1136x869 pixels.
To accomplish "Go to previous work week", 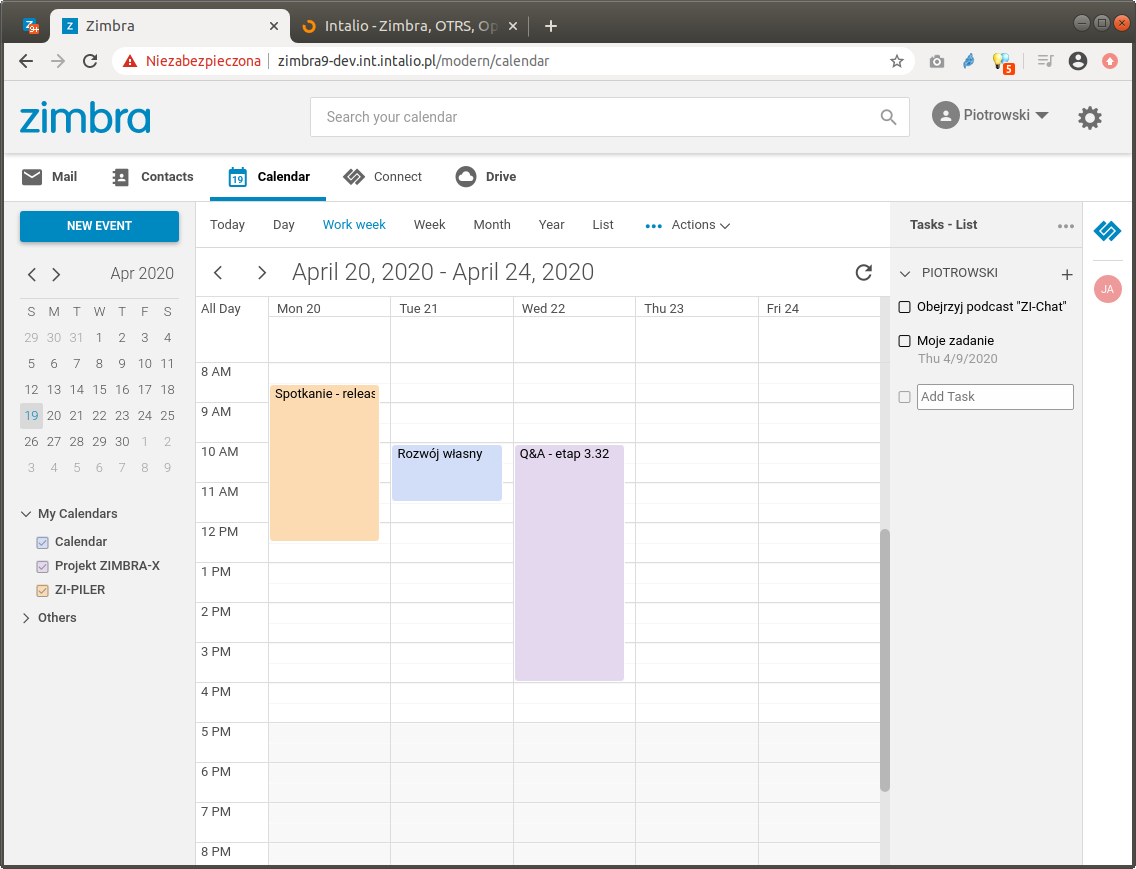I will click(218, 273).
